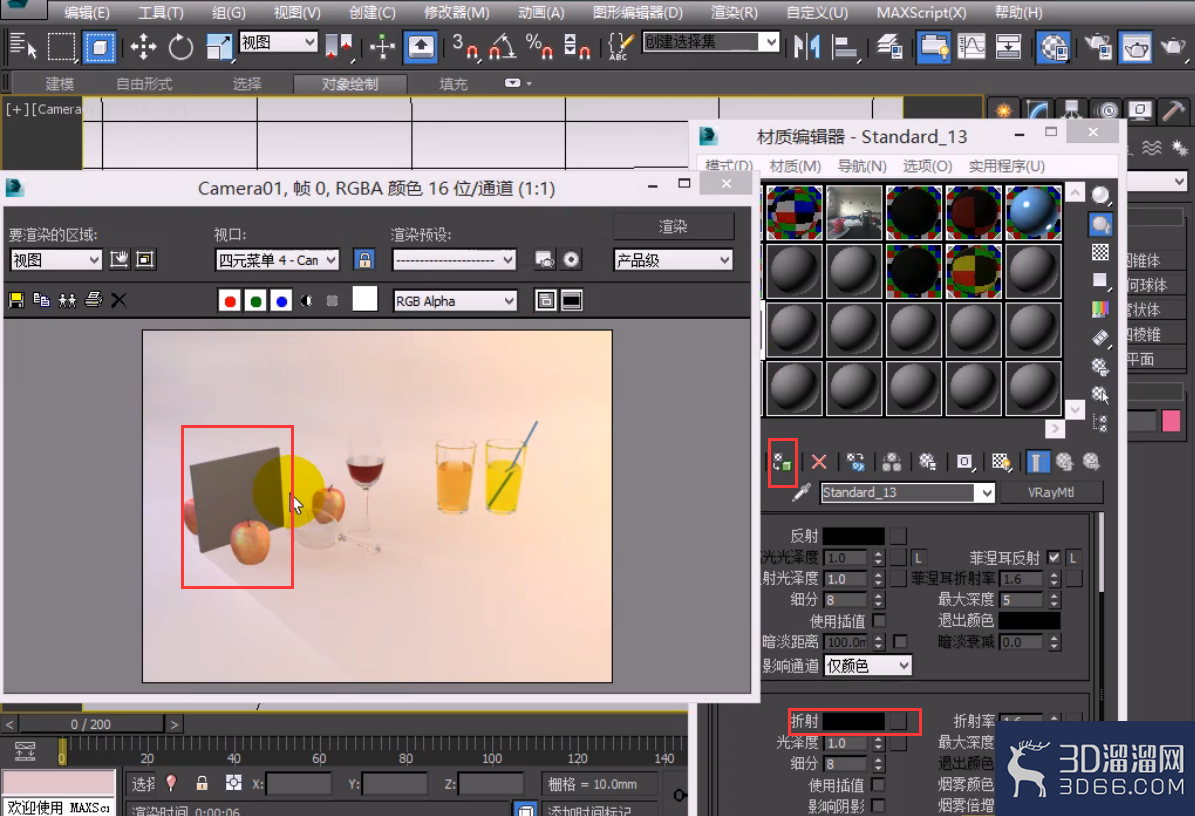
Task: Toggle the alpha channel display
Action: coord(306,301)
